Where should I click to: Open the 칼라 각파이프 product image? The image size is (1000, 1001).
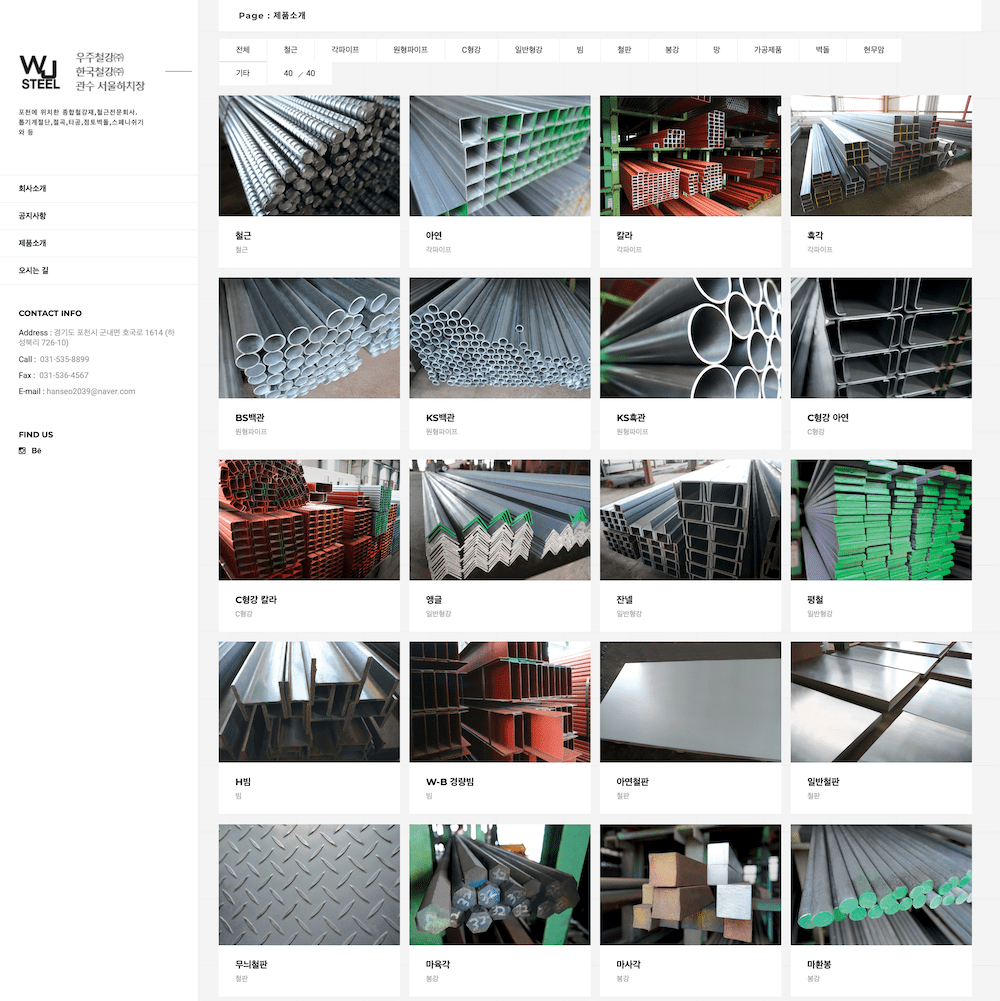690,156
